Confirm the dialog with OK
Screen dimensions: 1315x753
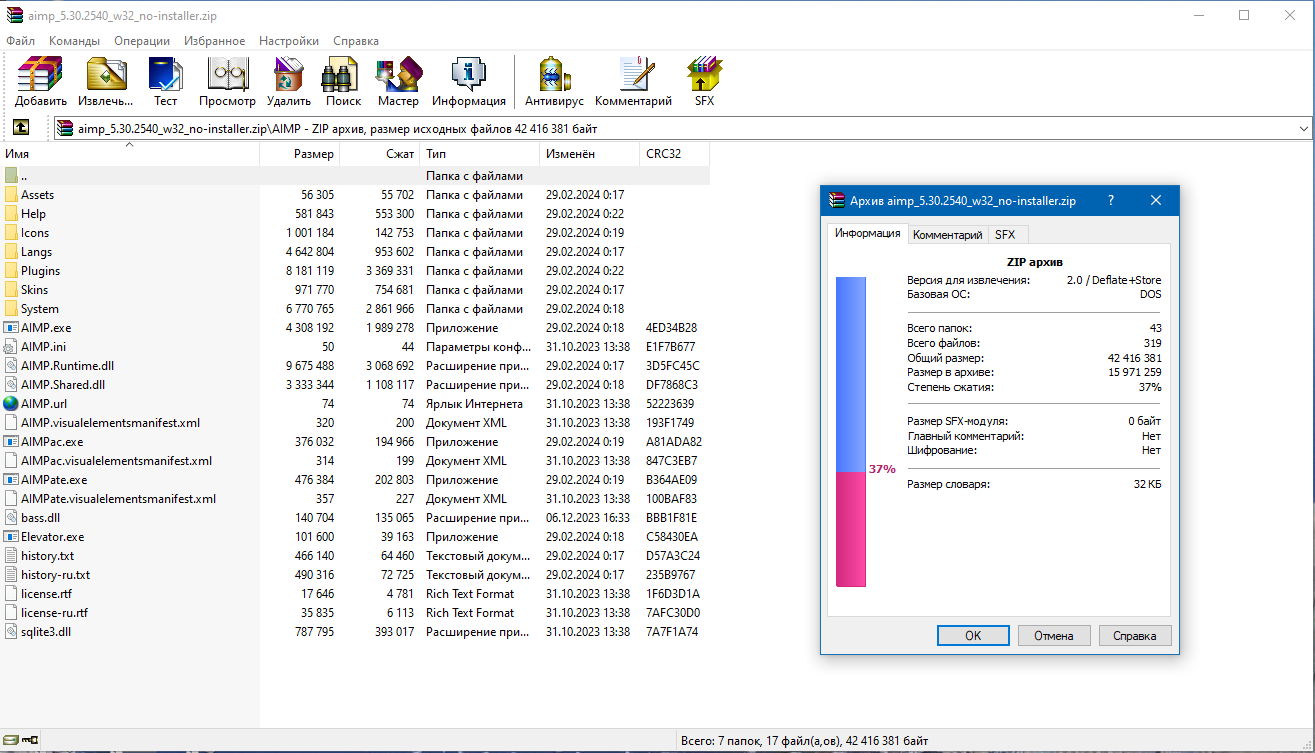[x=973, y=636]
